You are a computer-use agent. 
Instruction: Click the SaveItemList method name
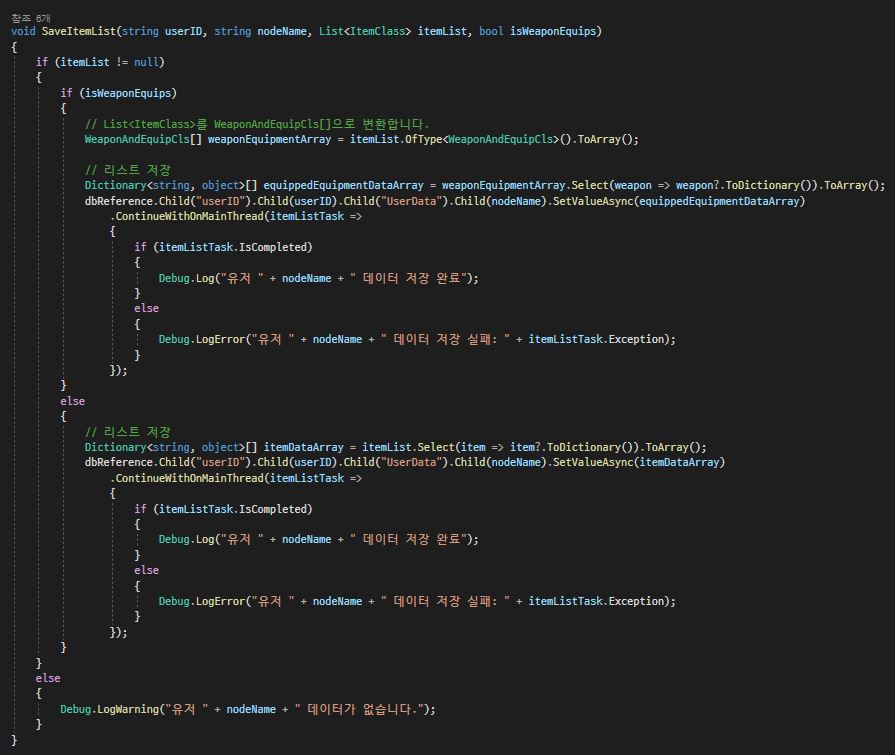pyautogui.click(x=79, y=31)
